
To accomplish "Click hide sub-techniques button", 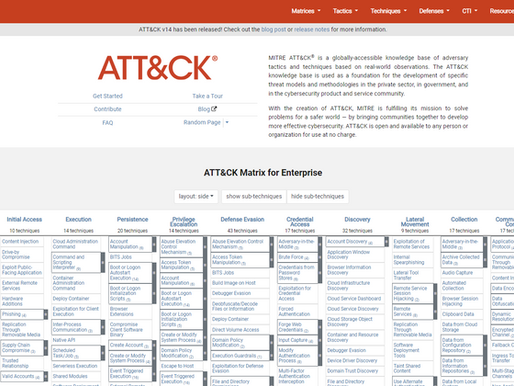I will pyautogui.click(x=317, y=196).
